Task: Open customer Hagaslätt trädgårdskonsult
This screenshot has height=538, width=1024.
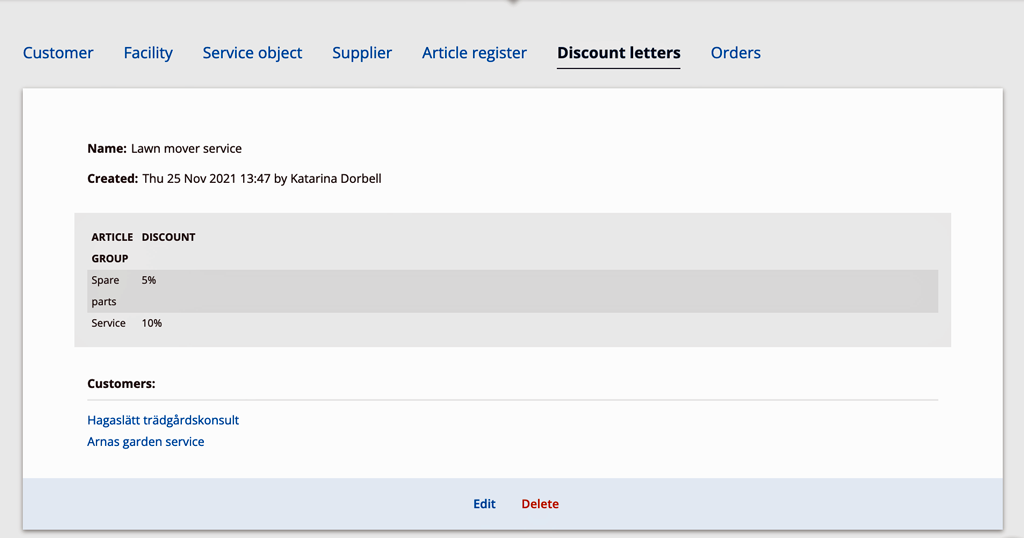Action: point(163,420)
